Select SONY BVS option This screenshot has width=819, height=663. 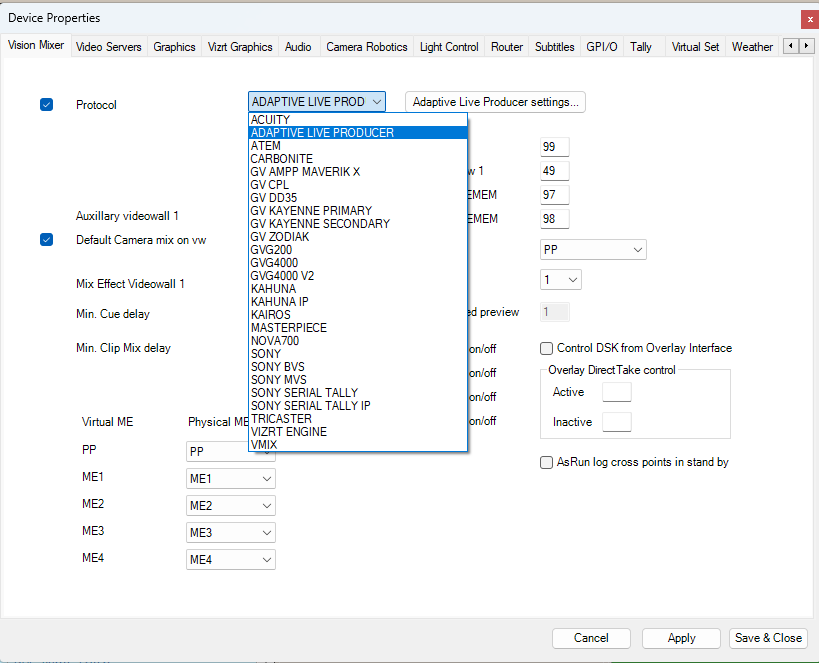[358, 367]
